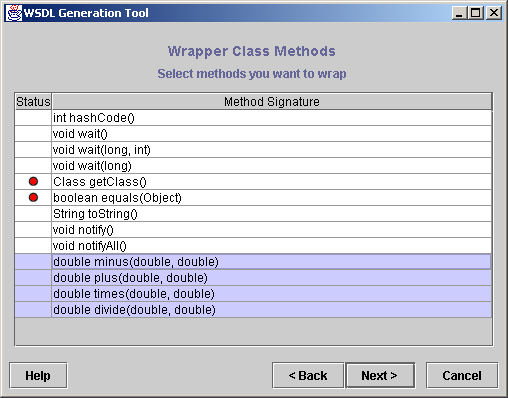Go to previous step with Back button
The width and height of the screenshot is (508, 398).
click(308, 376)
